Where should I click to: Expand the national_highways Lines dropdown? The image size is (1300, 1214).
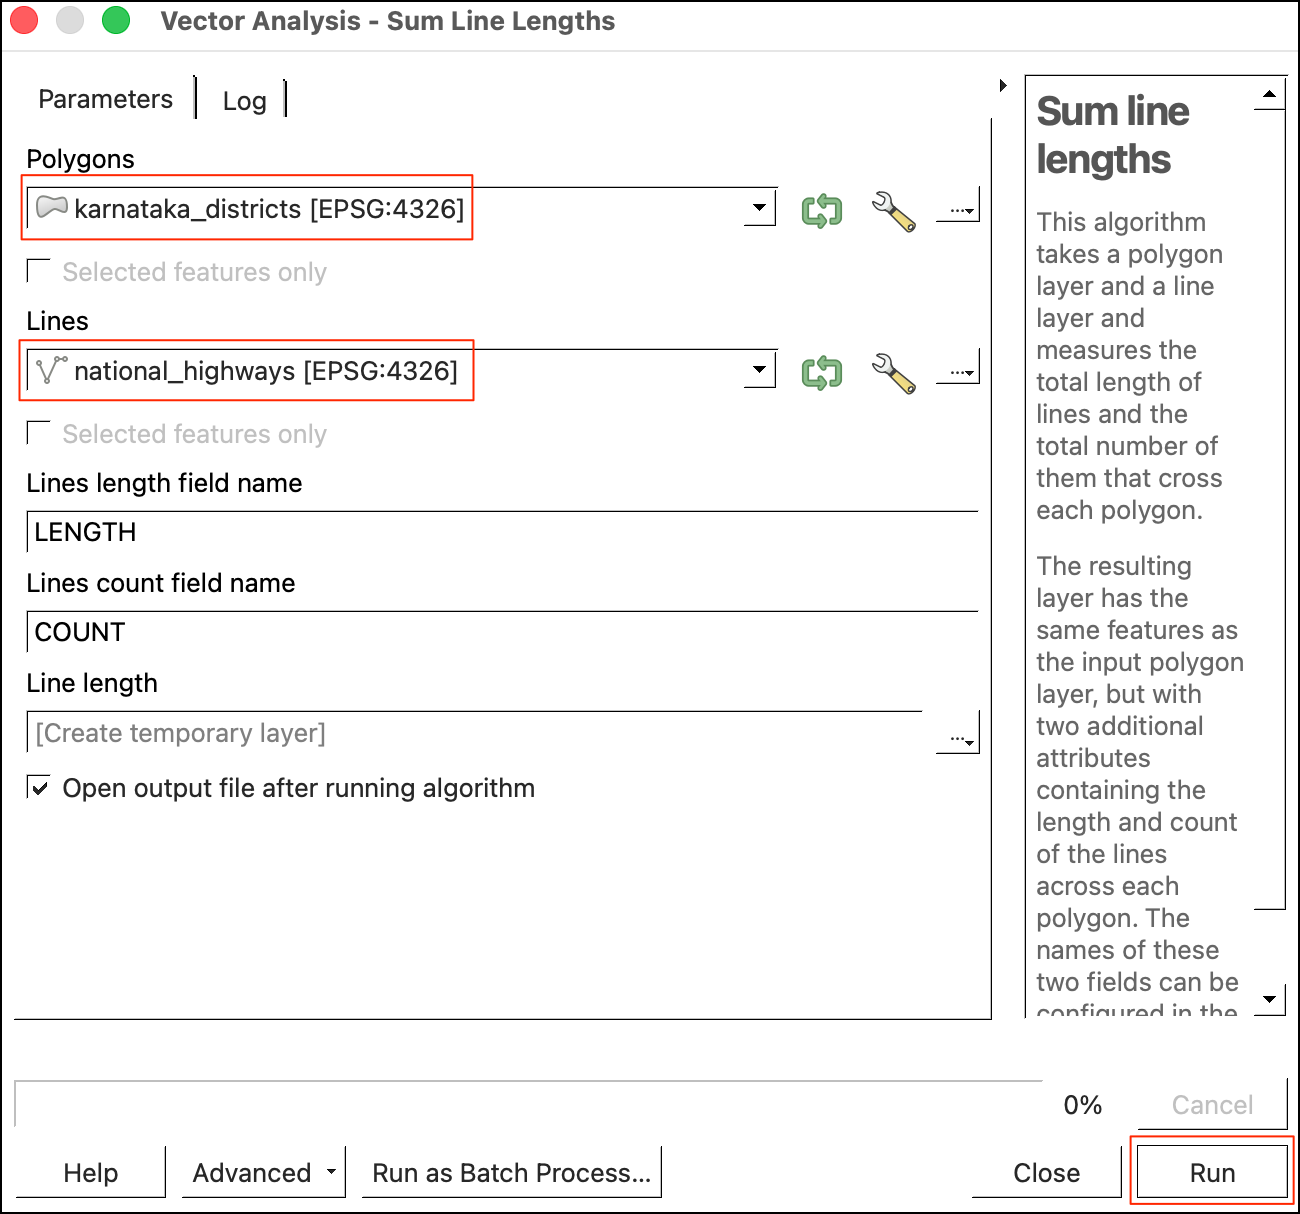click(759, 370)
